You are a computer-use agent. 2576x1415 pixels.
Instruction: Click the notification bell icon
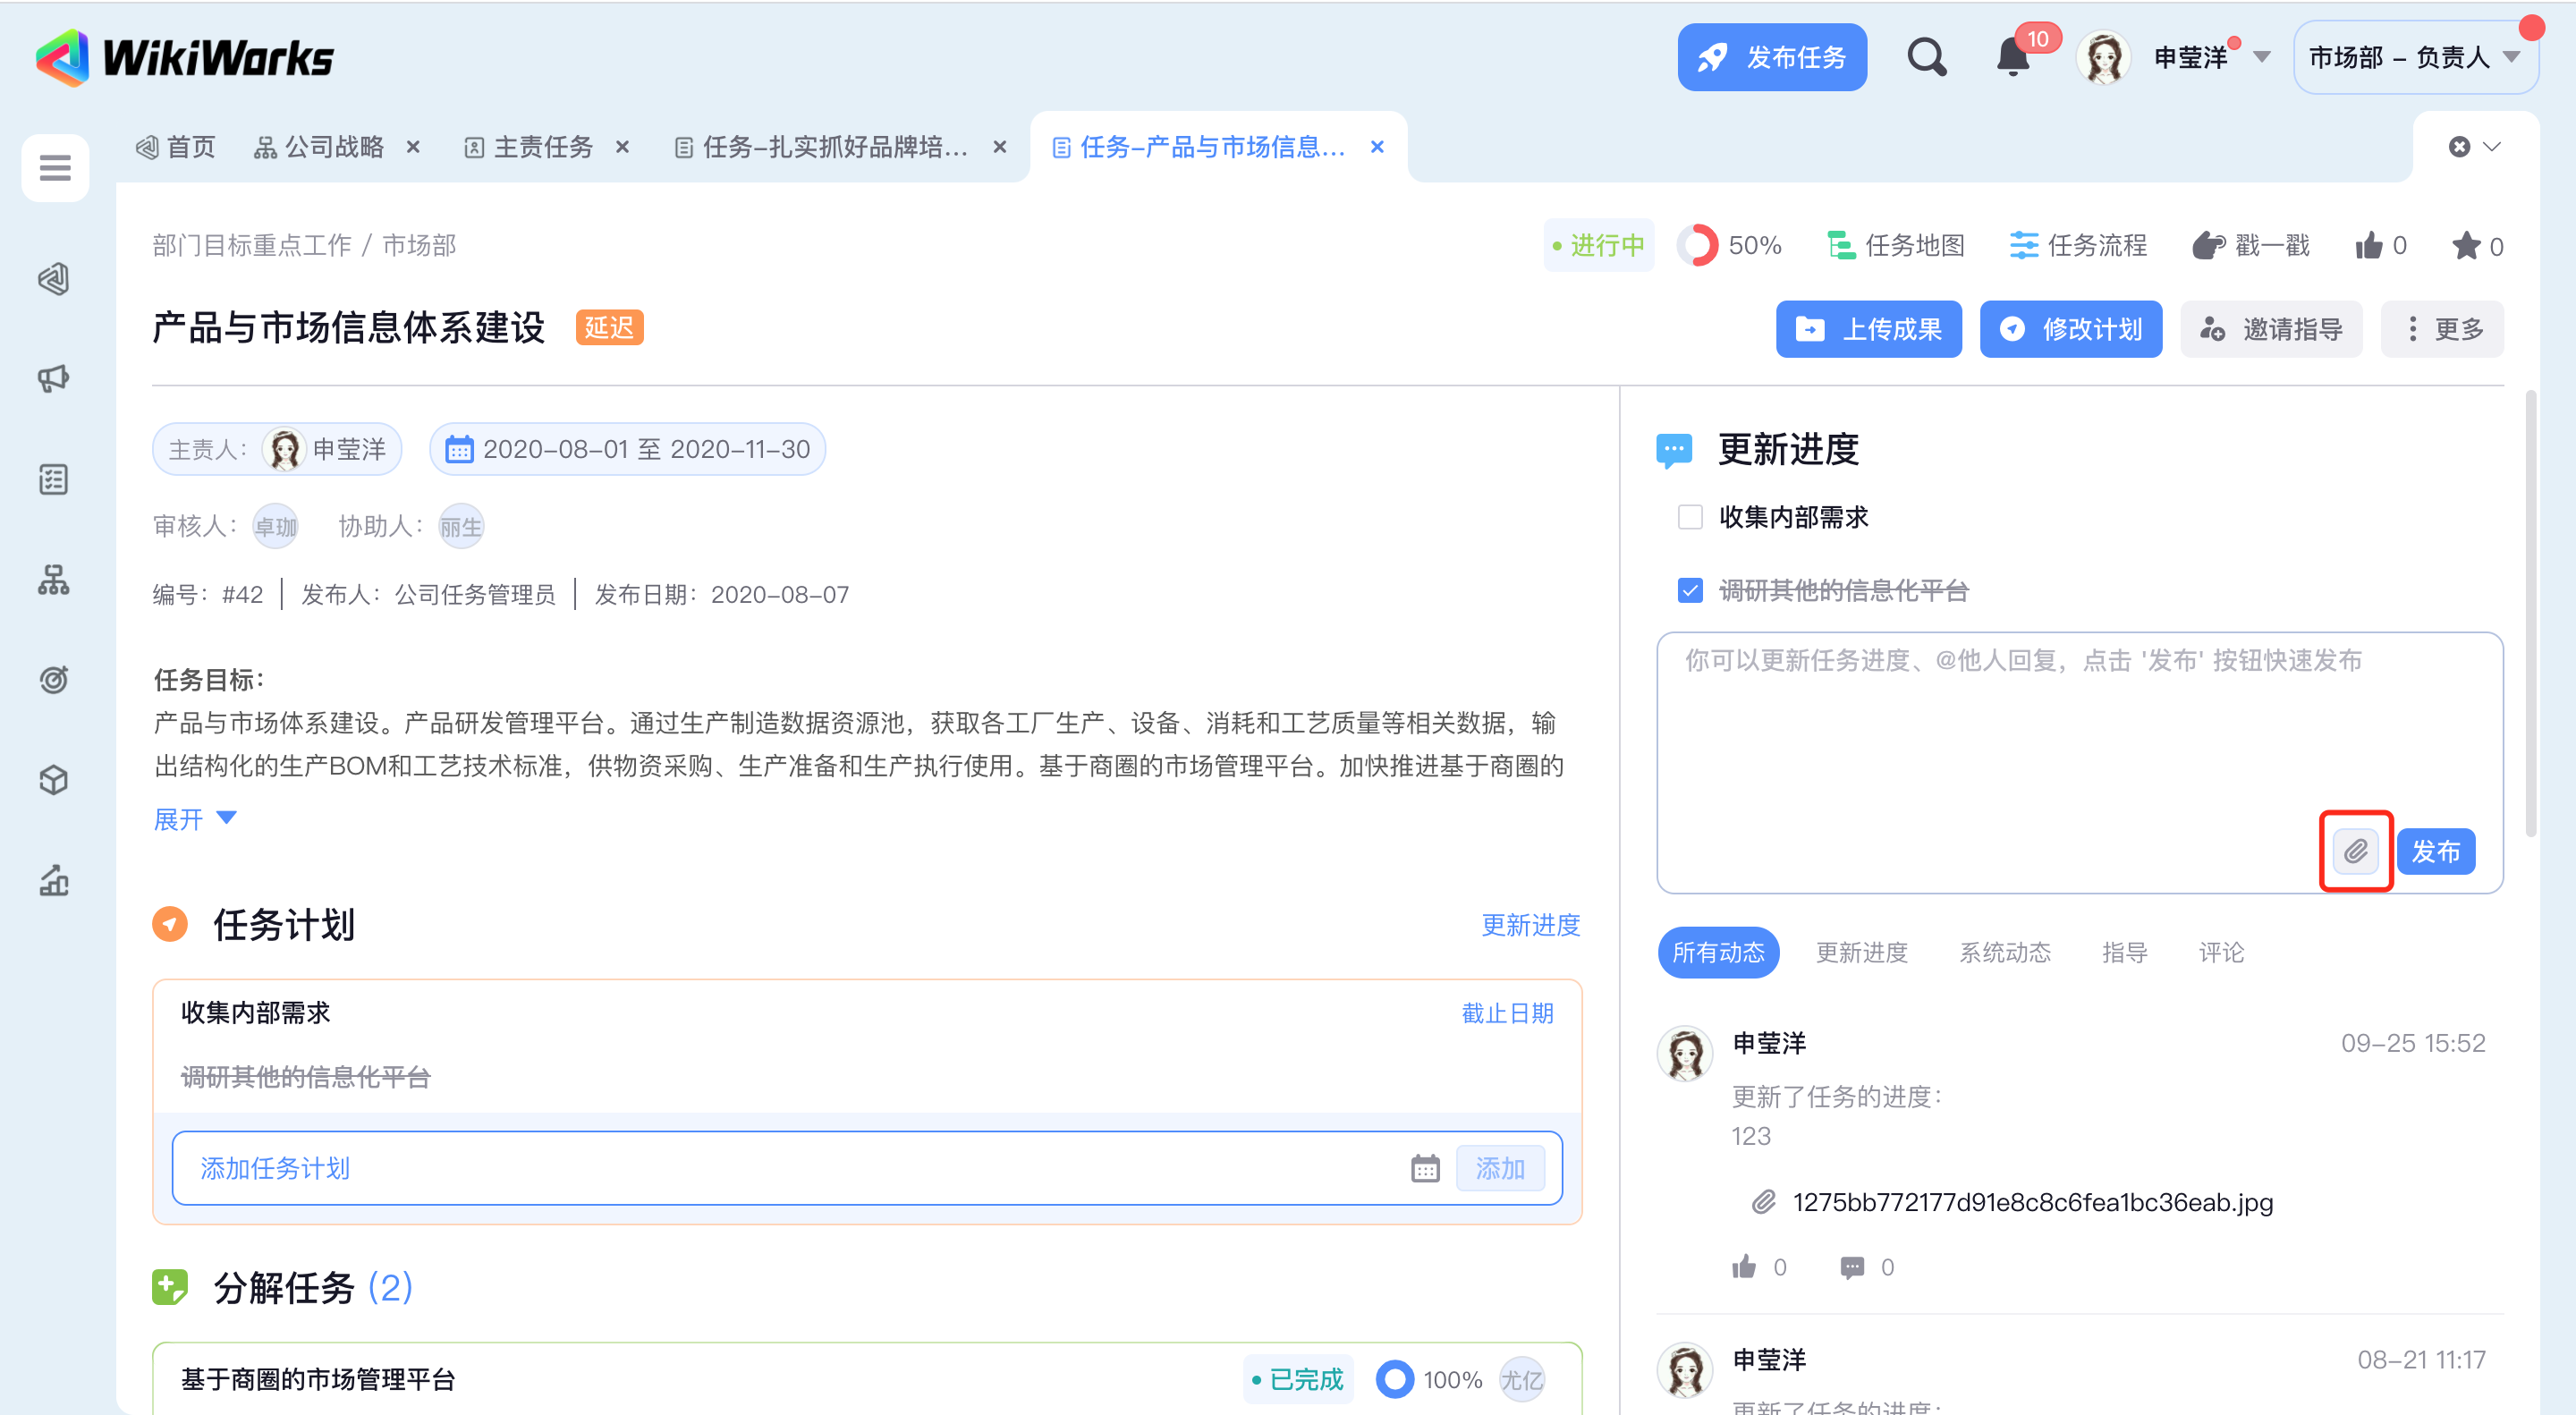(2013, 58)
